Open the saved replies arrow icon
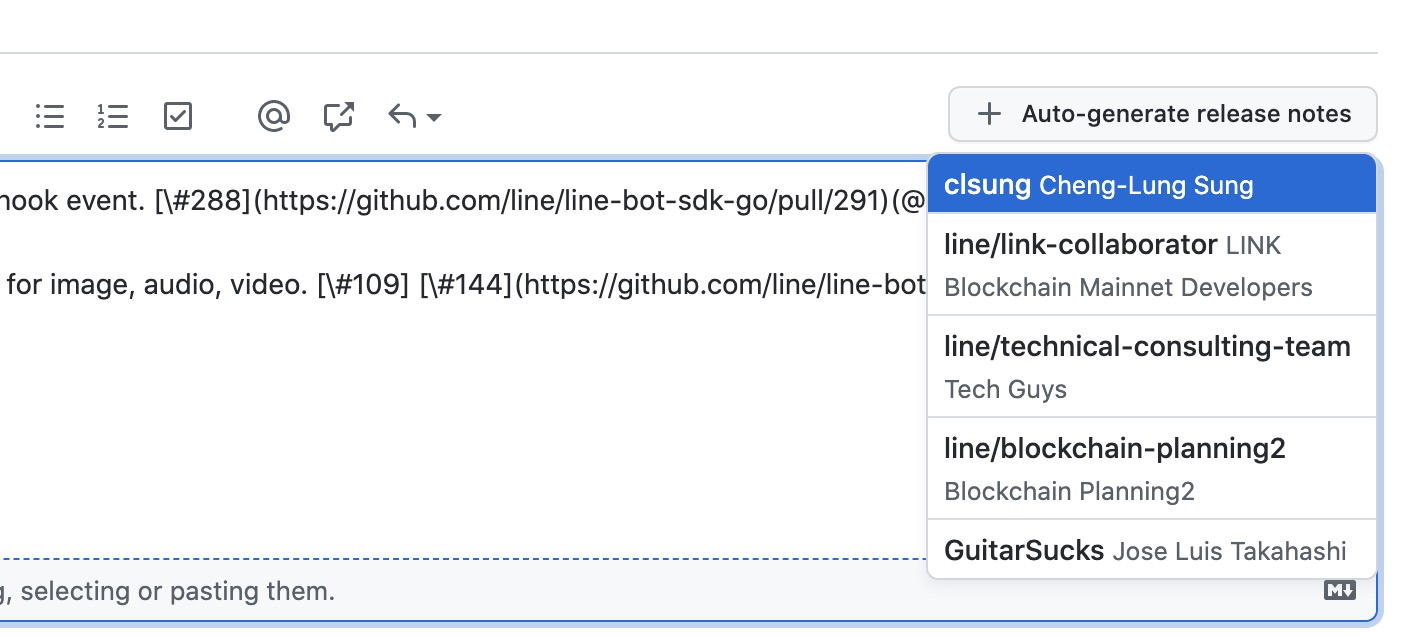The height and width of the screenshot is (636, 1424). 402,116
